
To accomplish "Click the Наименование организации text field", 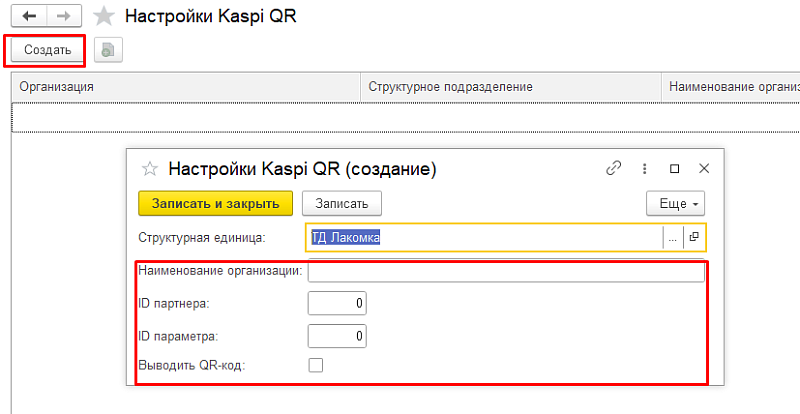I will tap(505, 272).
